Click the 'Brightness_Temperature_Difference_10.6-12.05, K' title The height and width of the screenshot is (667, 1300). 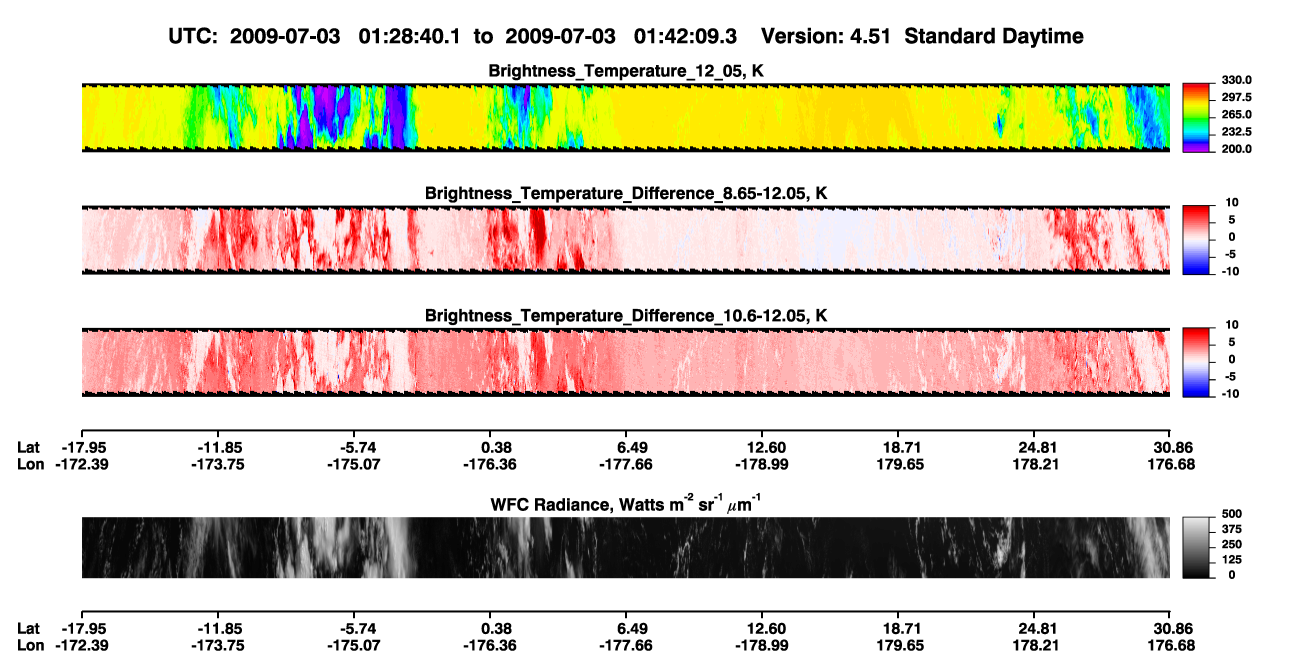(626, 316)
